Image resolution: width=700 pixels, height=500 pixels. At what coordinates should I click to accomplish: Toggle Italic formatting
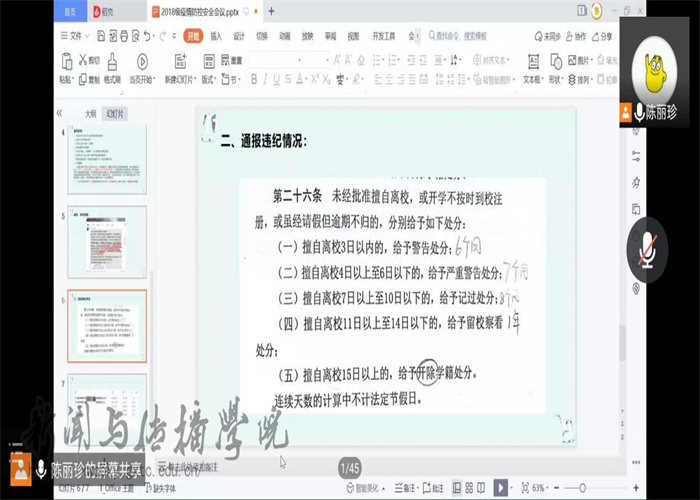point(265,79)
